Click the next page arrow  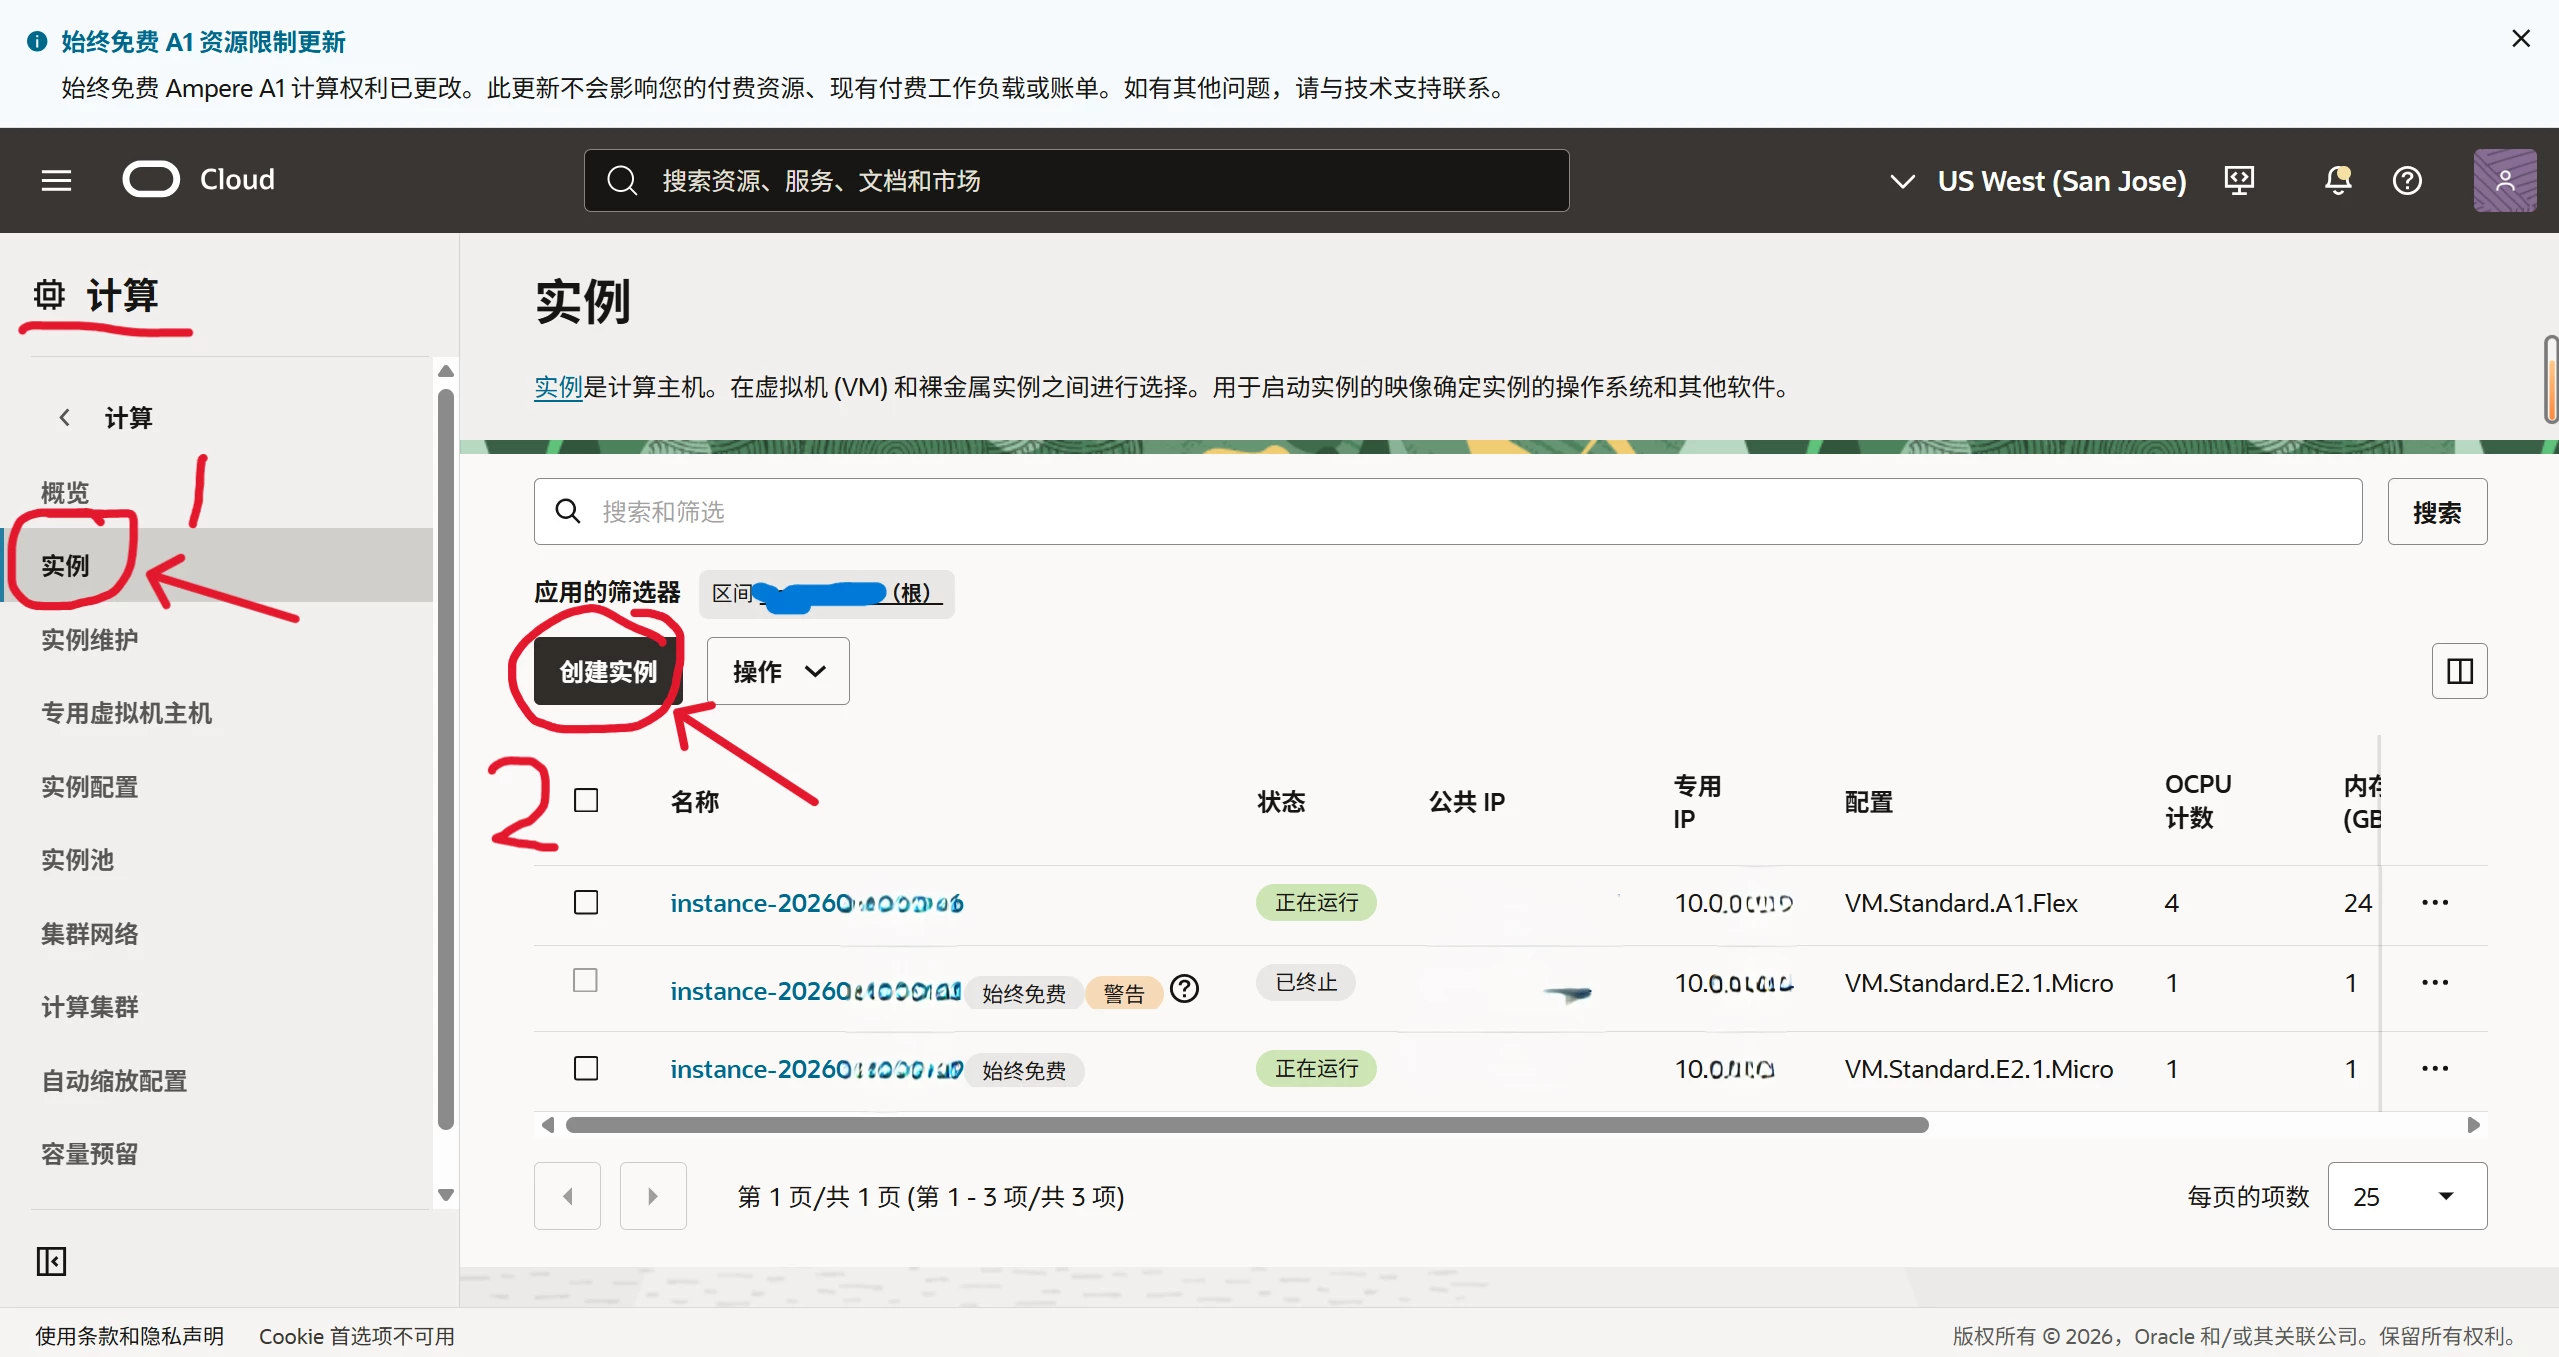coord(653,1195)
